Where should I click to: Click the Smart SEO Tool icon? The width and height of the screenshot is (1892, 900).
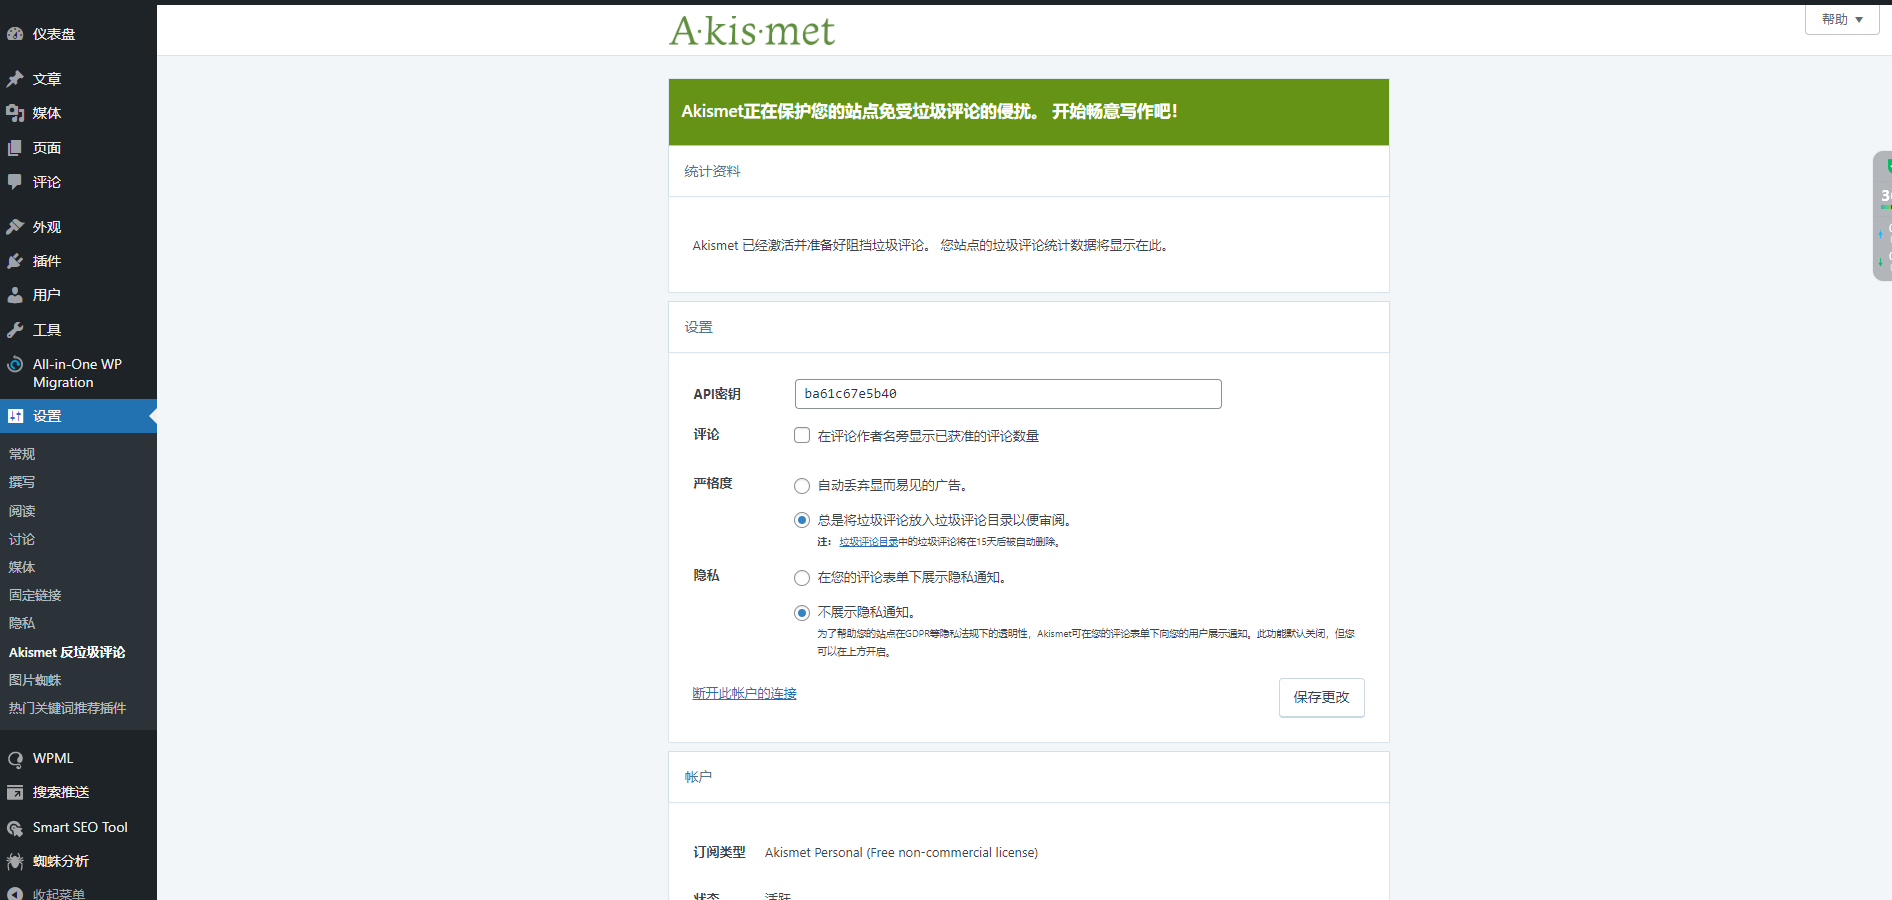coord(15,828)
